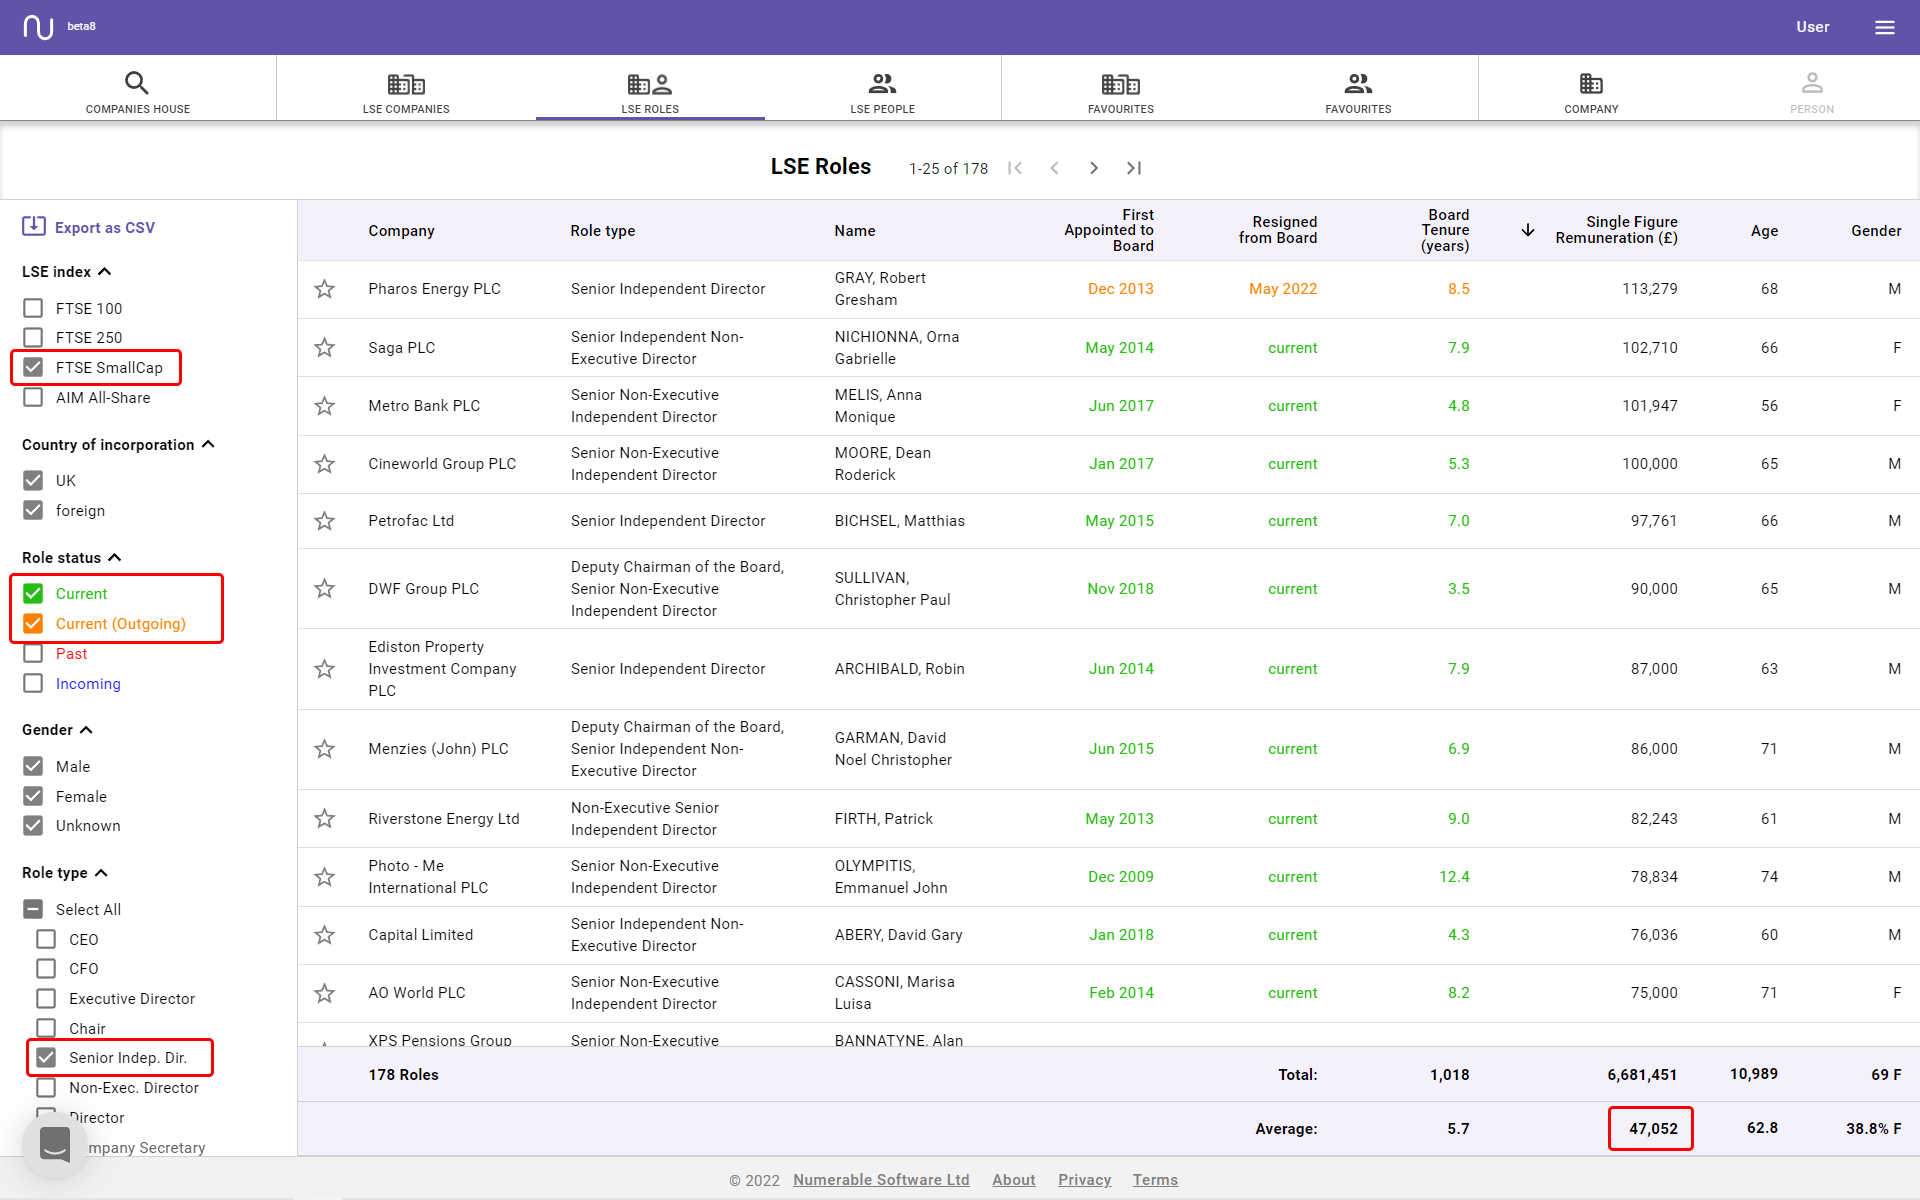Star the AO World PLC row
The width and height of the screenshot is (1920, 1200).
tap(324, 993)
